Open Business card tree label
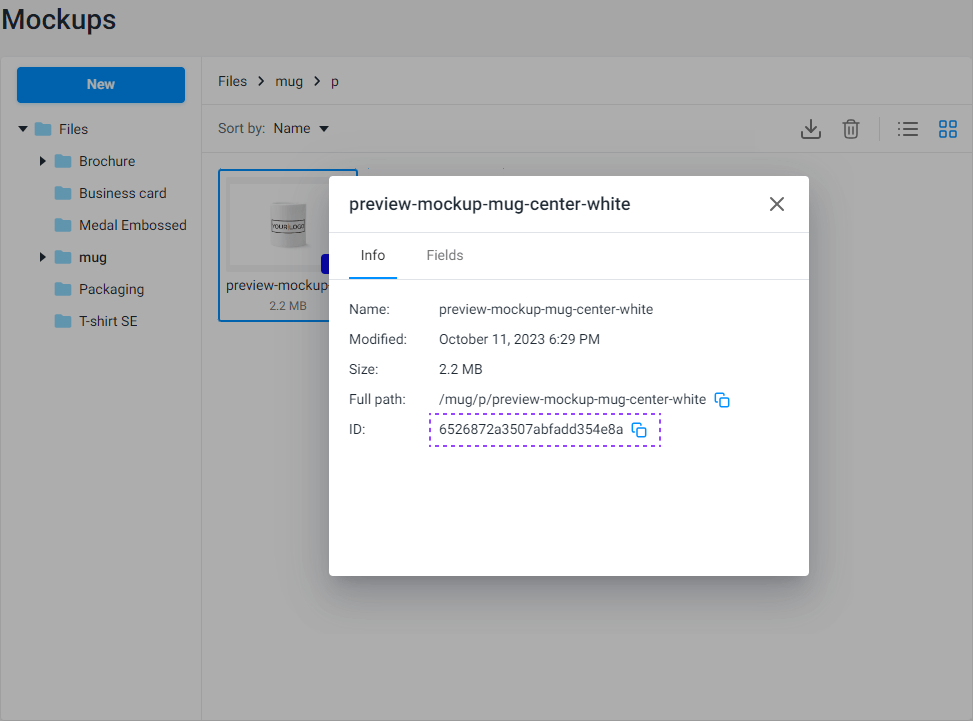 [x=122, y=193]
